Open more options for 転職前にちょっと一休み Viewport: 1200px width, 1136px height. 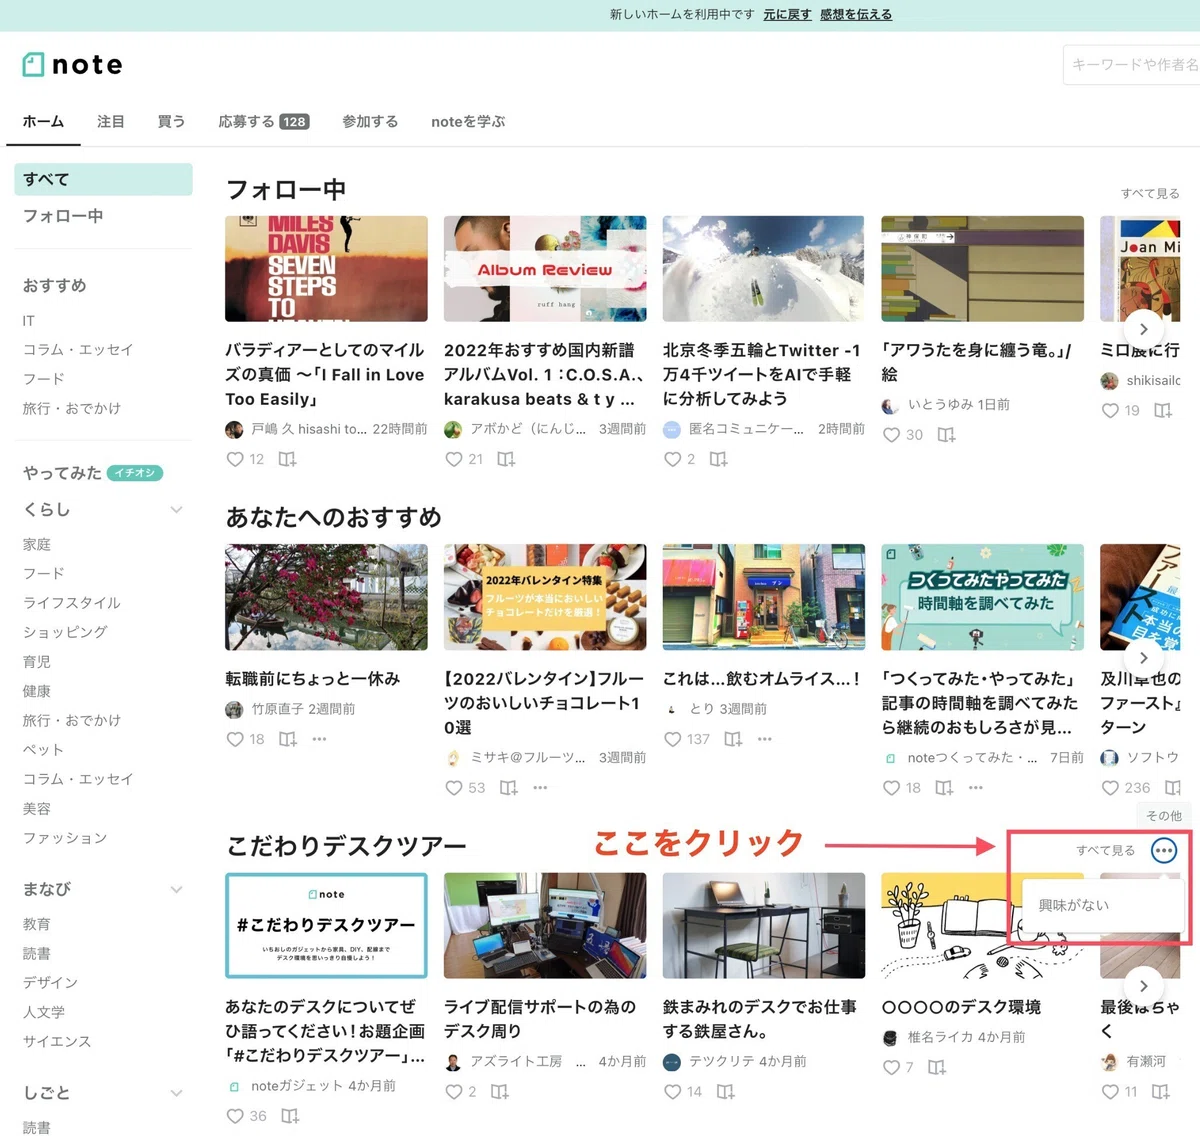tap(319, 739)
